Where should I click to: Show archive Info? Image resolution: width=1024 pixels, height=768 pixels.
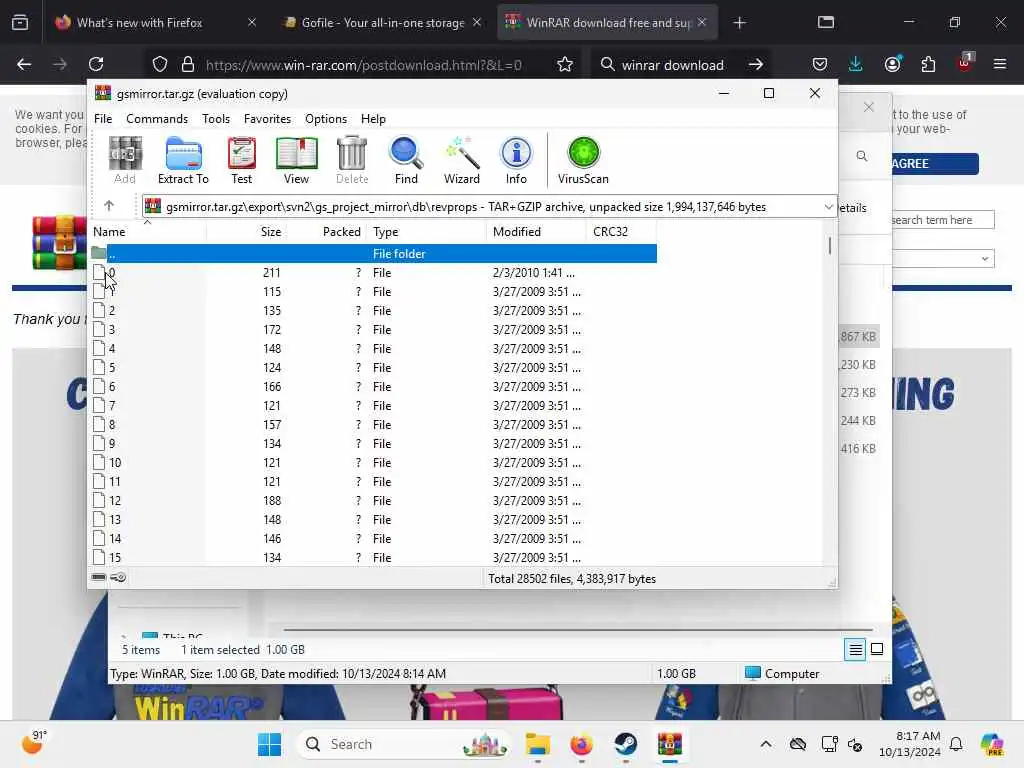tap(516, 160)
